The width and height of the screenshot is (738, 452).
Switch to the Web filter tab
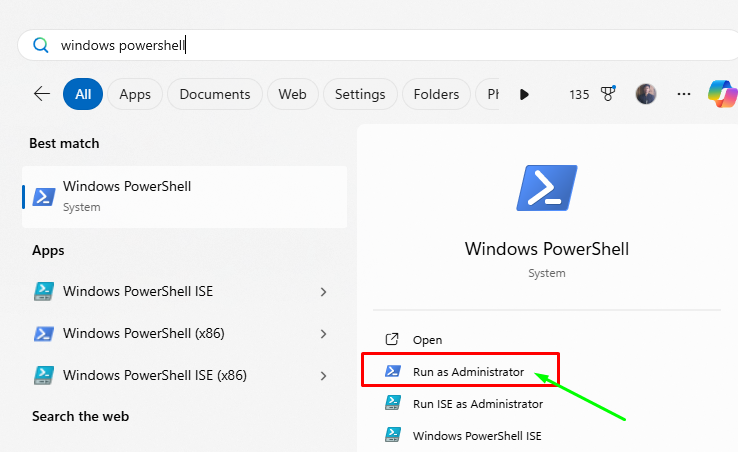click(292, 94)
